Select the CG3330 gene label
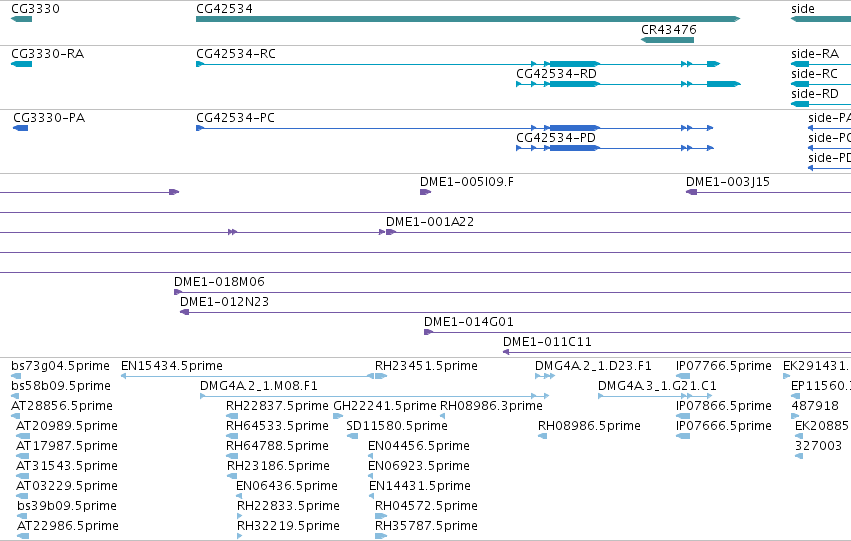Screen dimensions: 851x541 (35, 9)
